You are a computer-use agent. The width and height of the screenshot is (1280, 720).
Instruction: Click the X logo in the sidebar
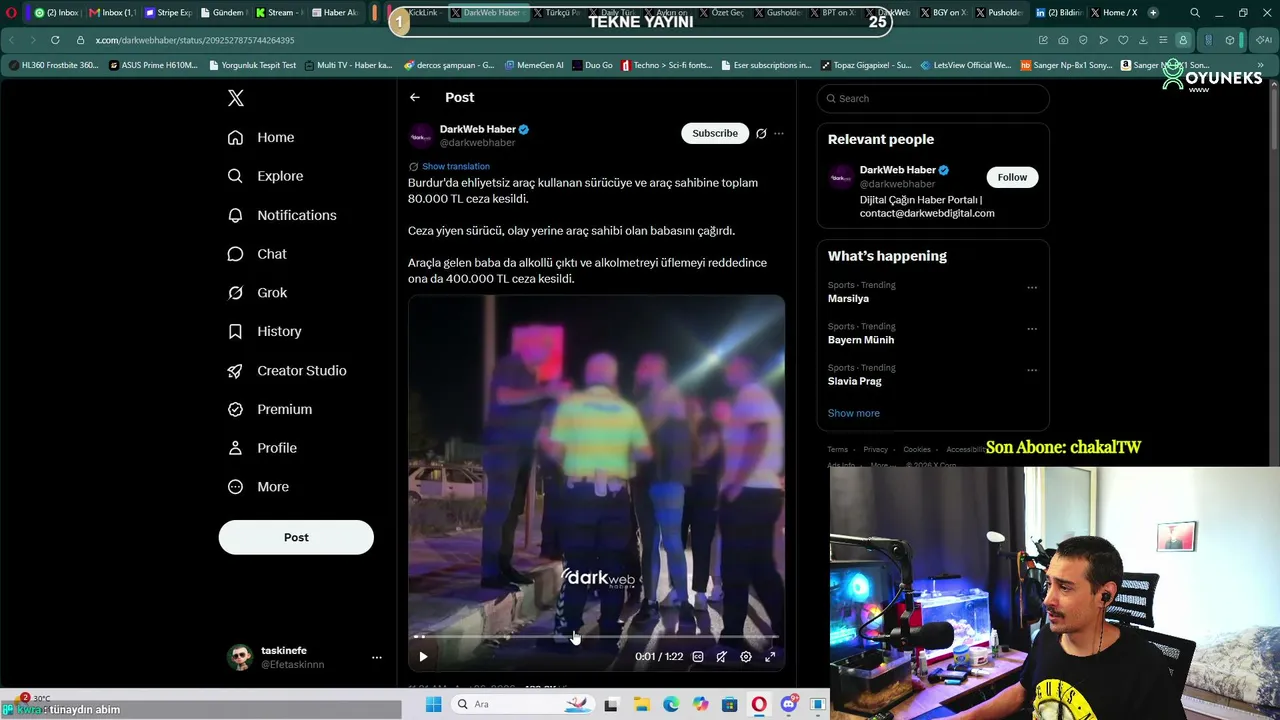(x=236, y=98)
